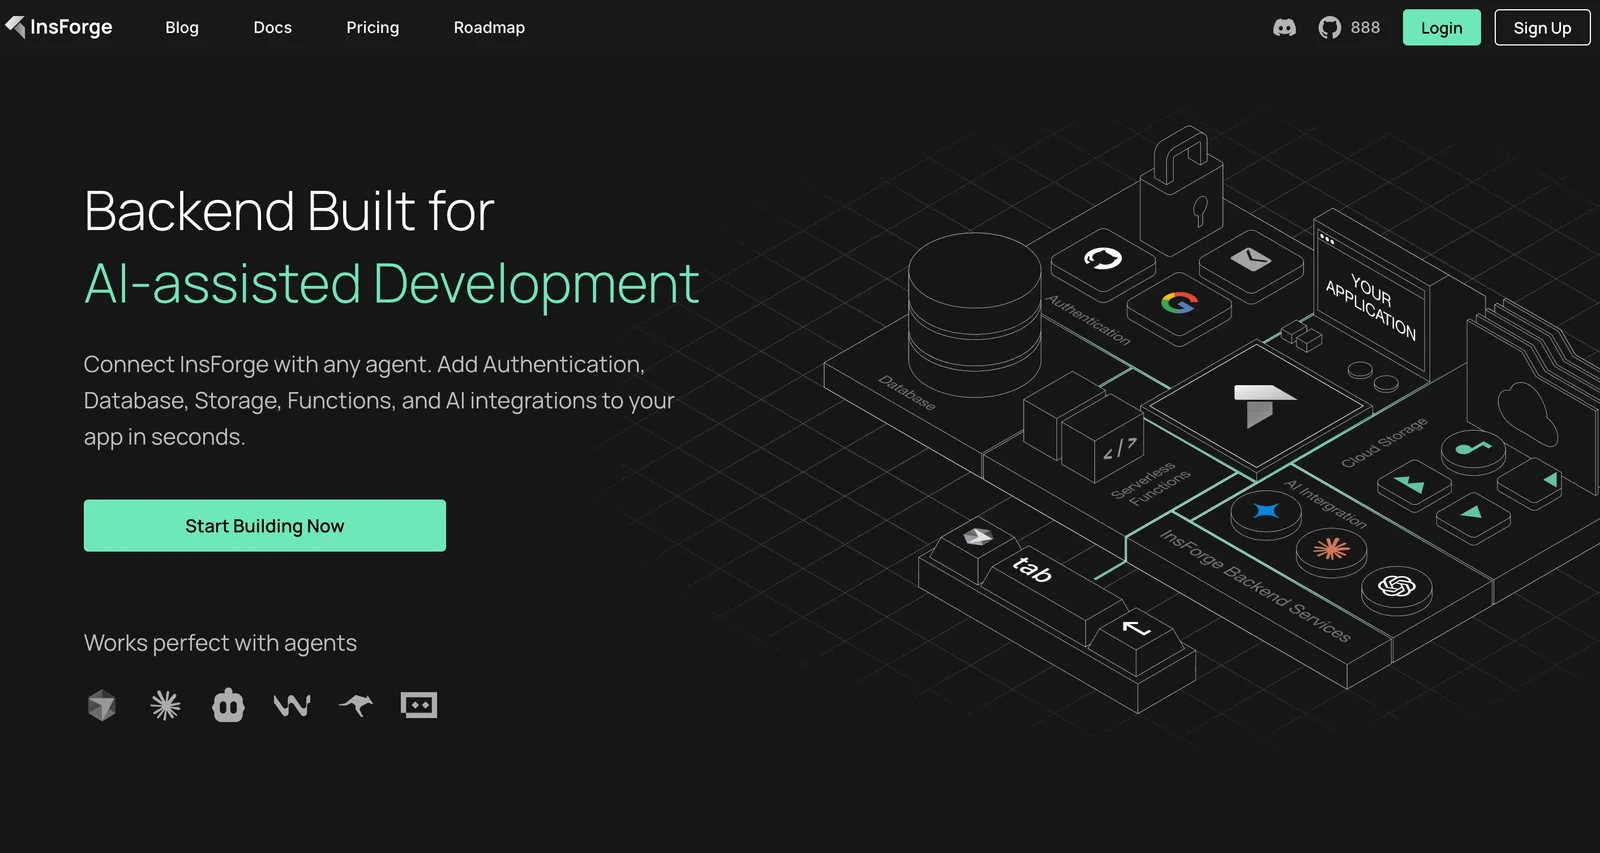Click the Claude starburst agent icon
1600x853 pixels.
pos(165,705)
